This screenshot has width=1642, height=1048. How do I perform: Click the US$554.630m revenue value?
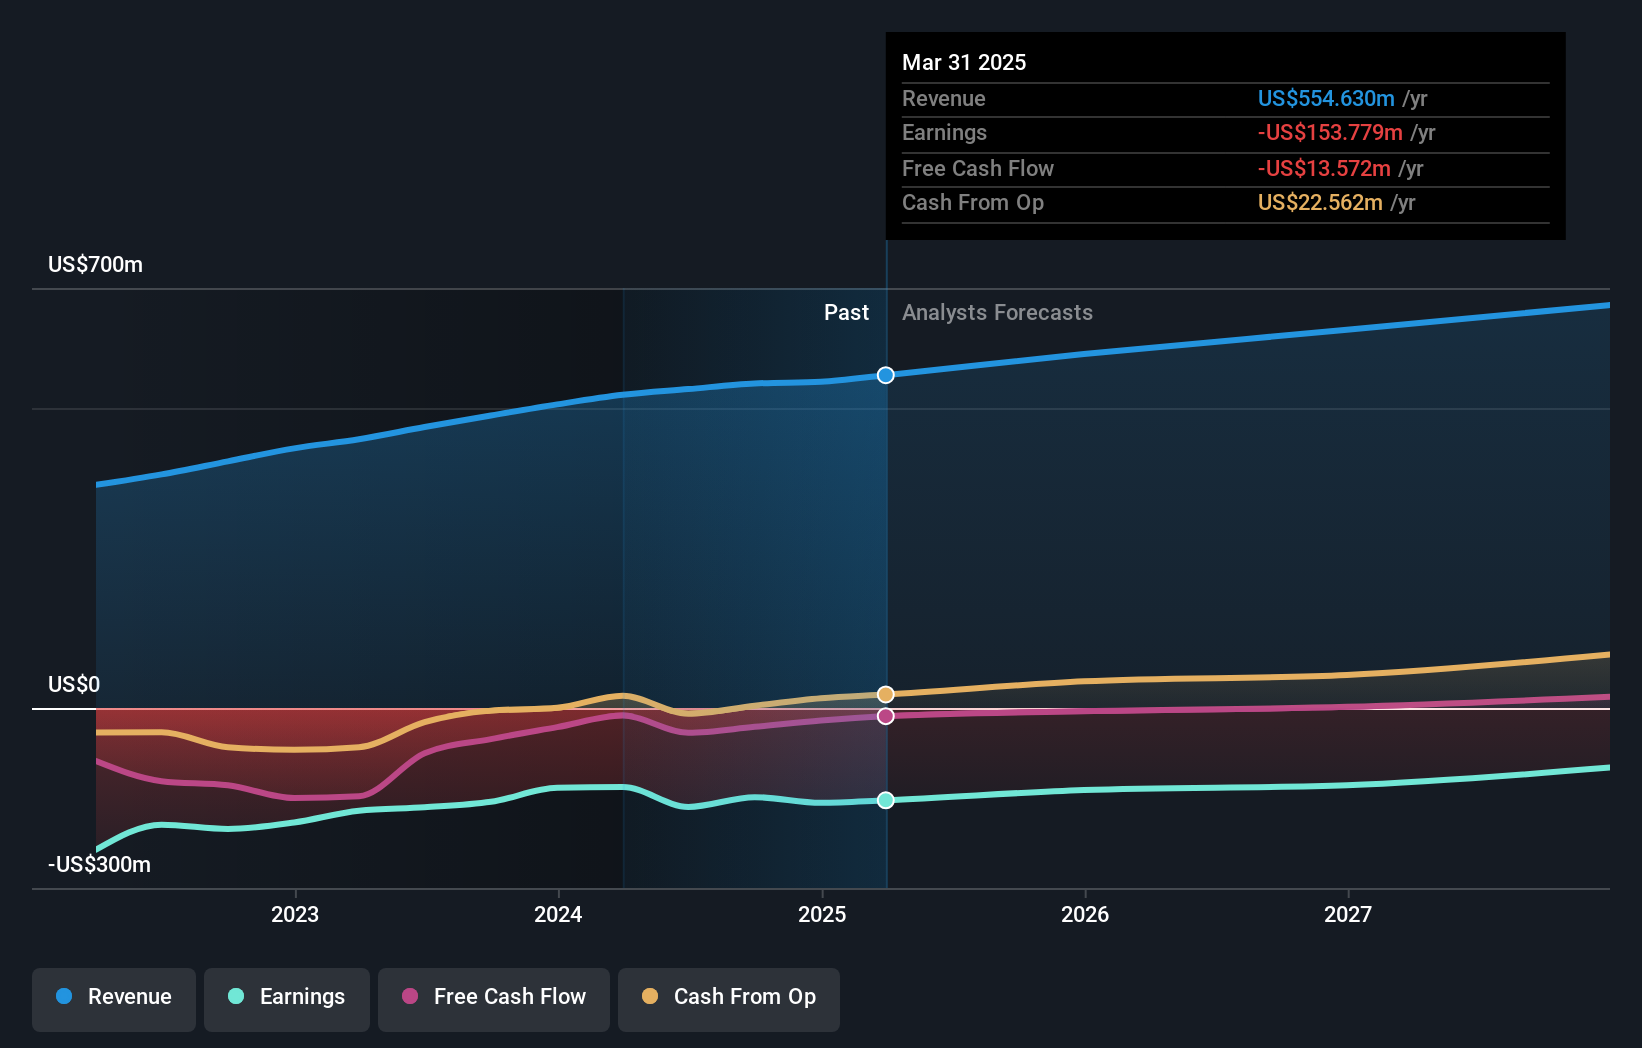(x=1326, y=99)
